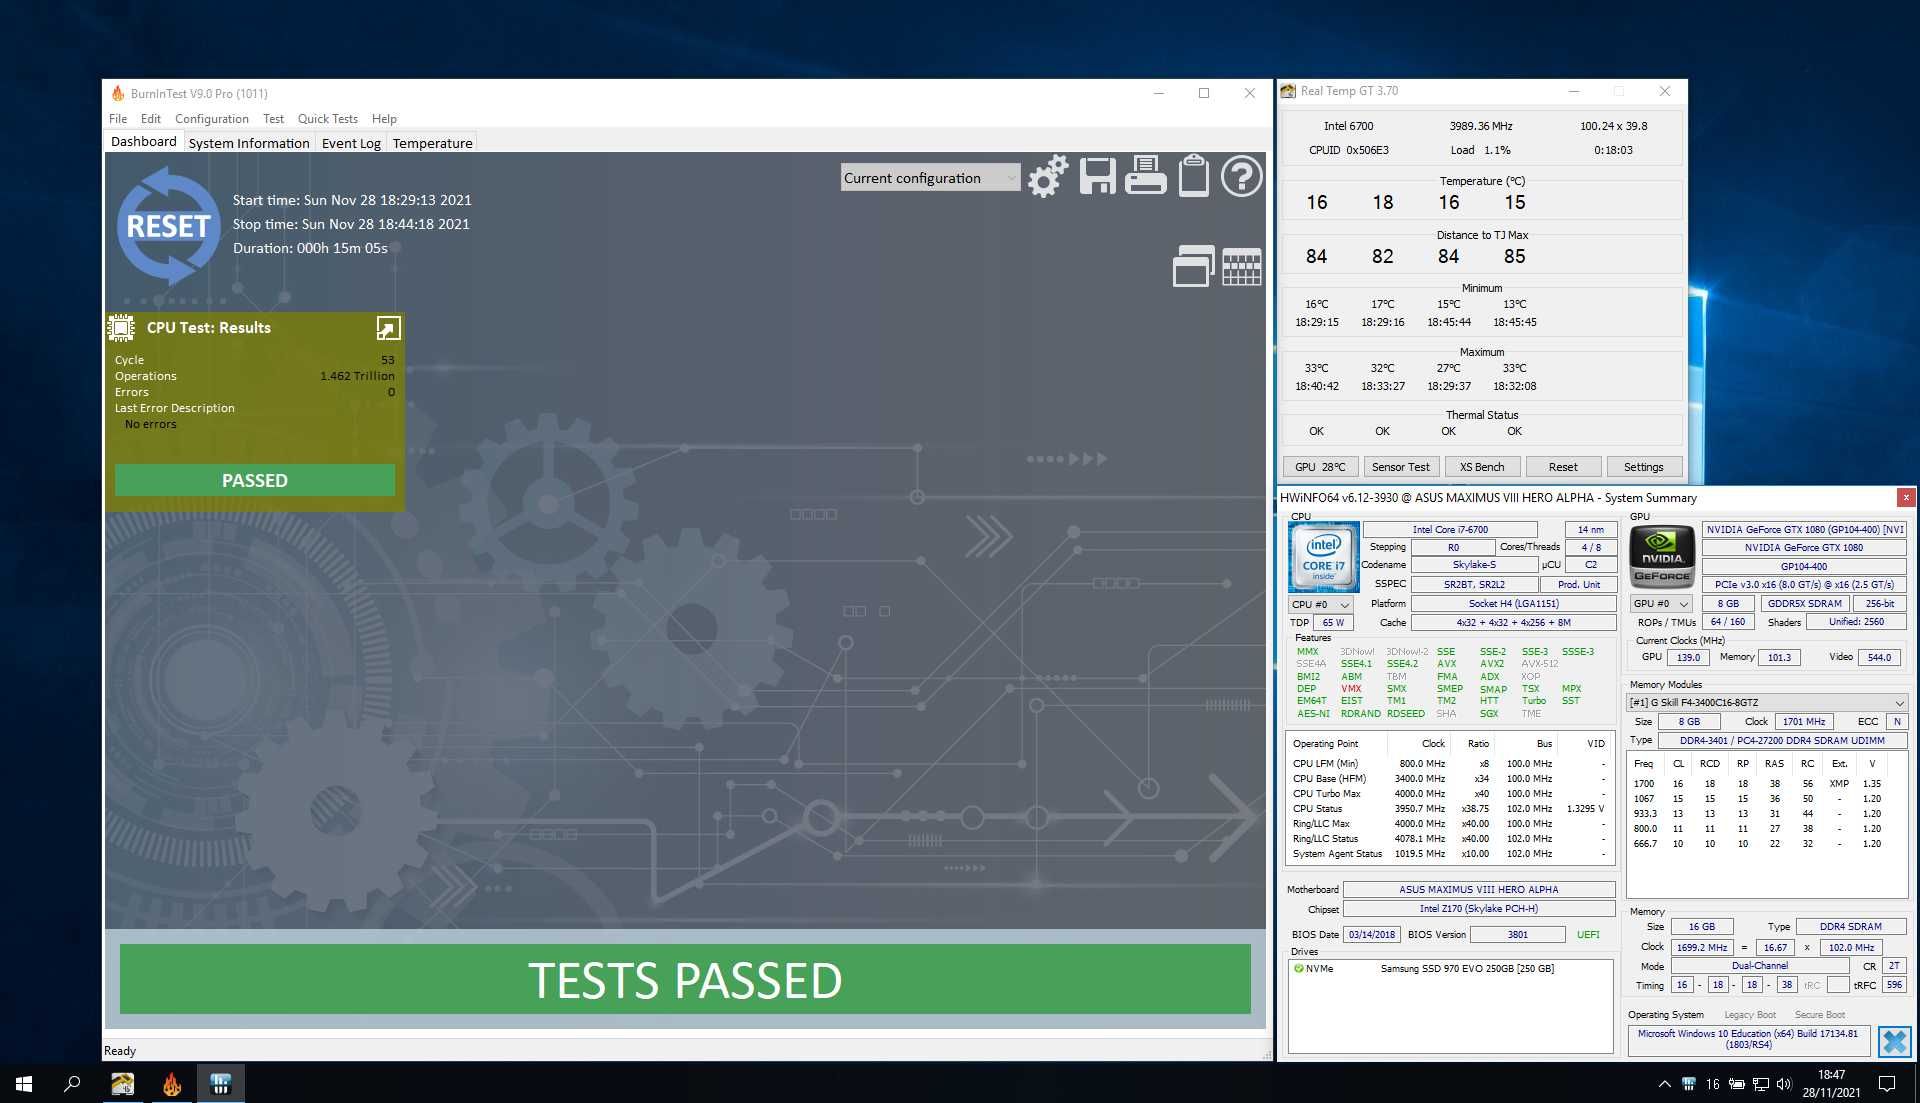This screenshot has height=1103, width=1920.
Task: Click the cascade windows icon in BurnInTest
Action: 1193,266
